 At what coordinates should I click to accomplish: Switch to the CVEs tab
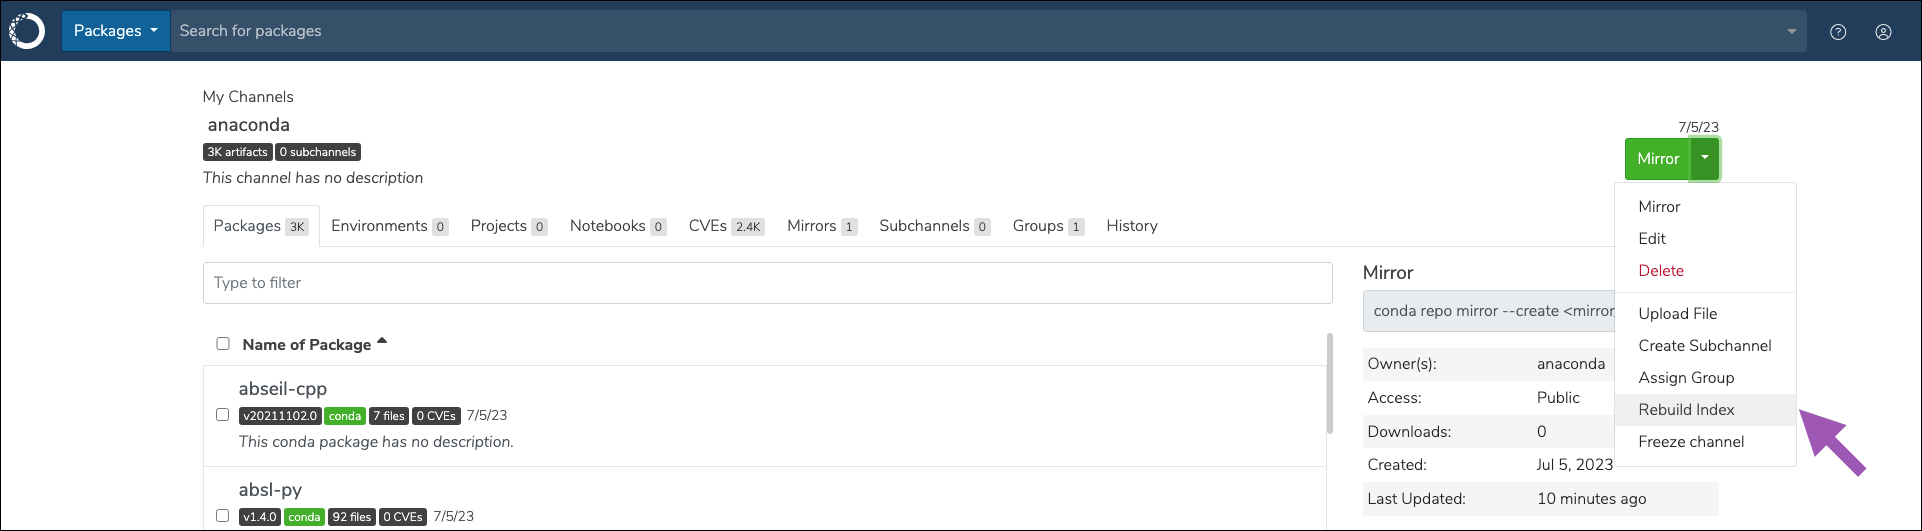coord(726,226)
